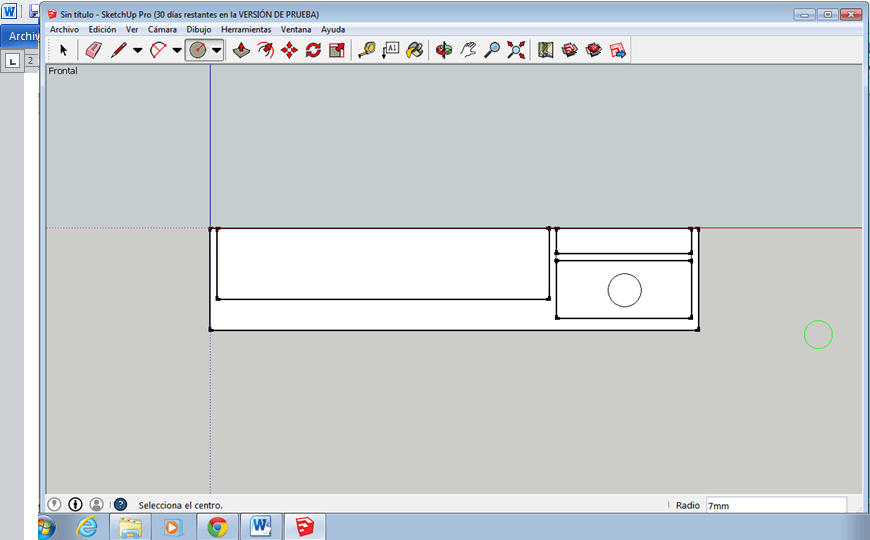Viewport: 870px width, 540px height.
Task: Open the Herramientas menu
Action: (246, 29)
